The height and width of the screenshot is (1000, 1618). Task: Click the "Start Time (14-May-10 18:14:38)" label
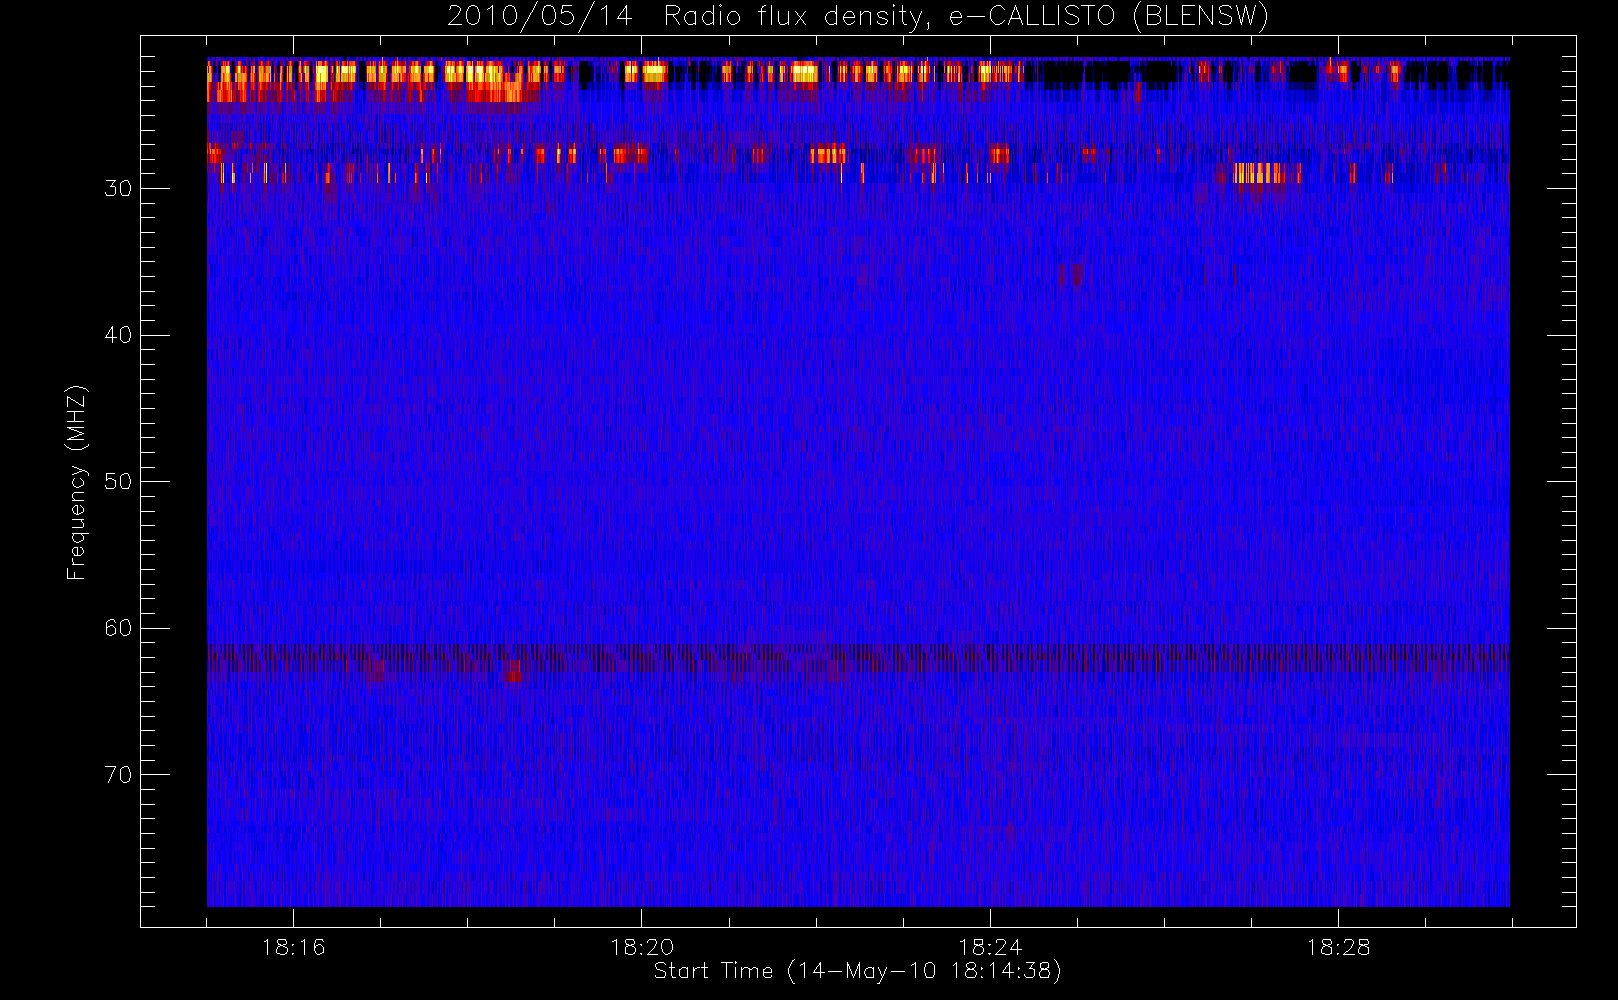(x=858, y=971)
